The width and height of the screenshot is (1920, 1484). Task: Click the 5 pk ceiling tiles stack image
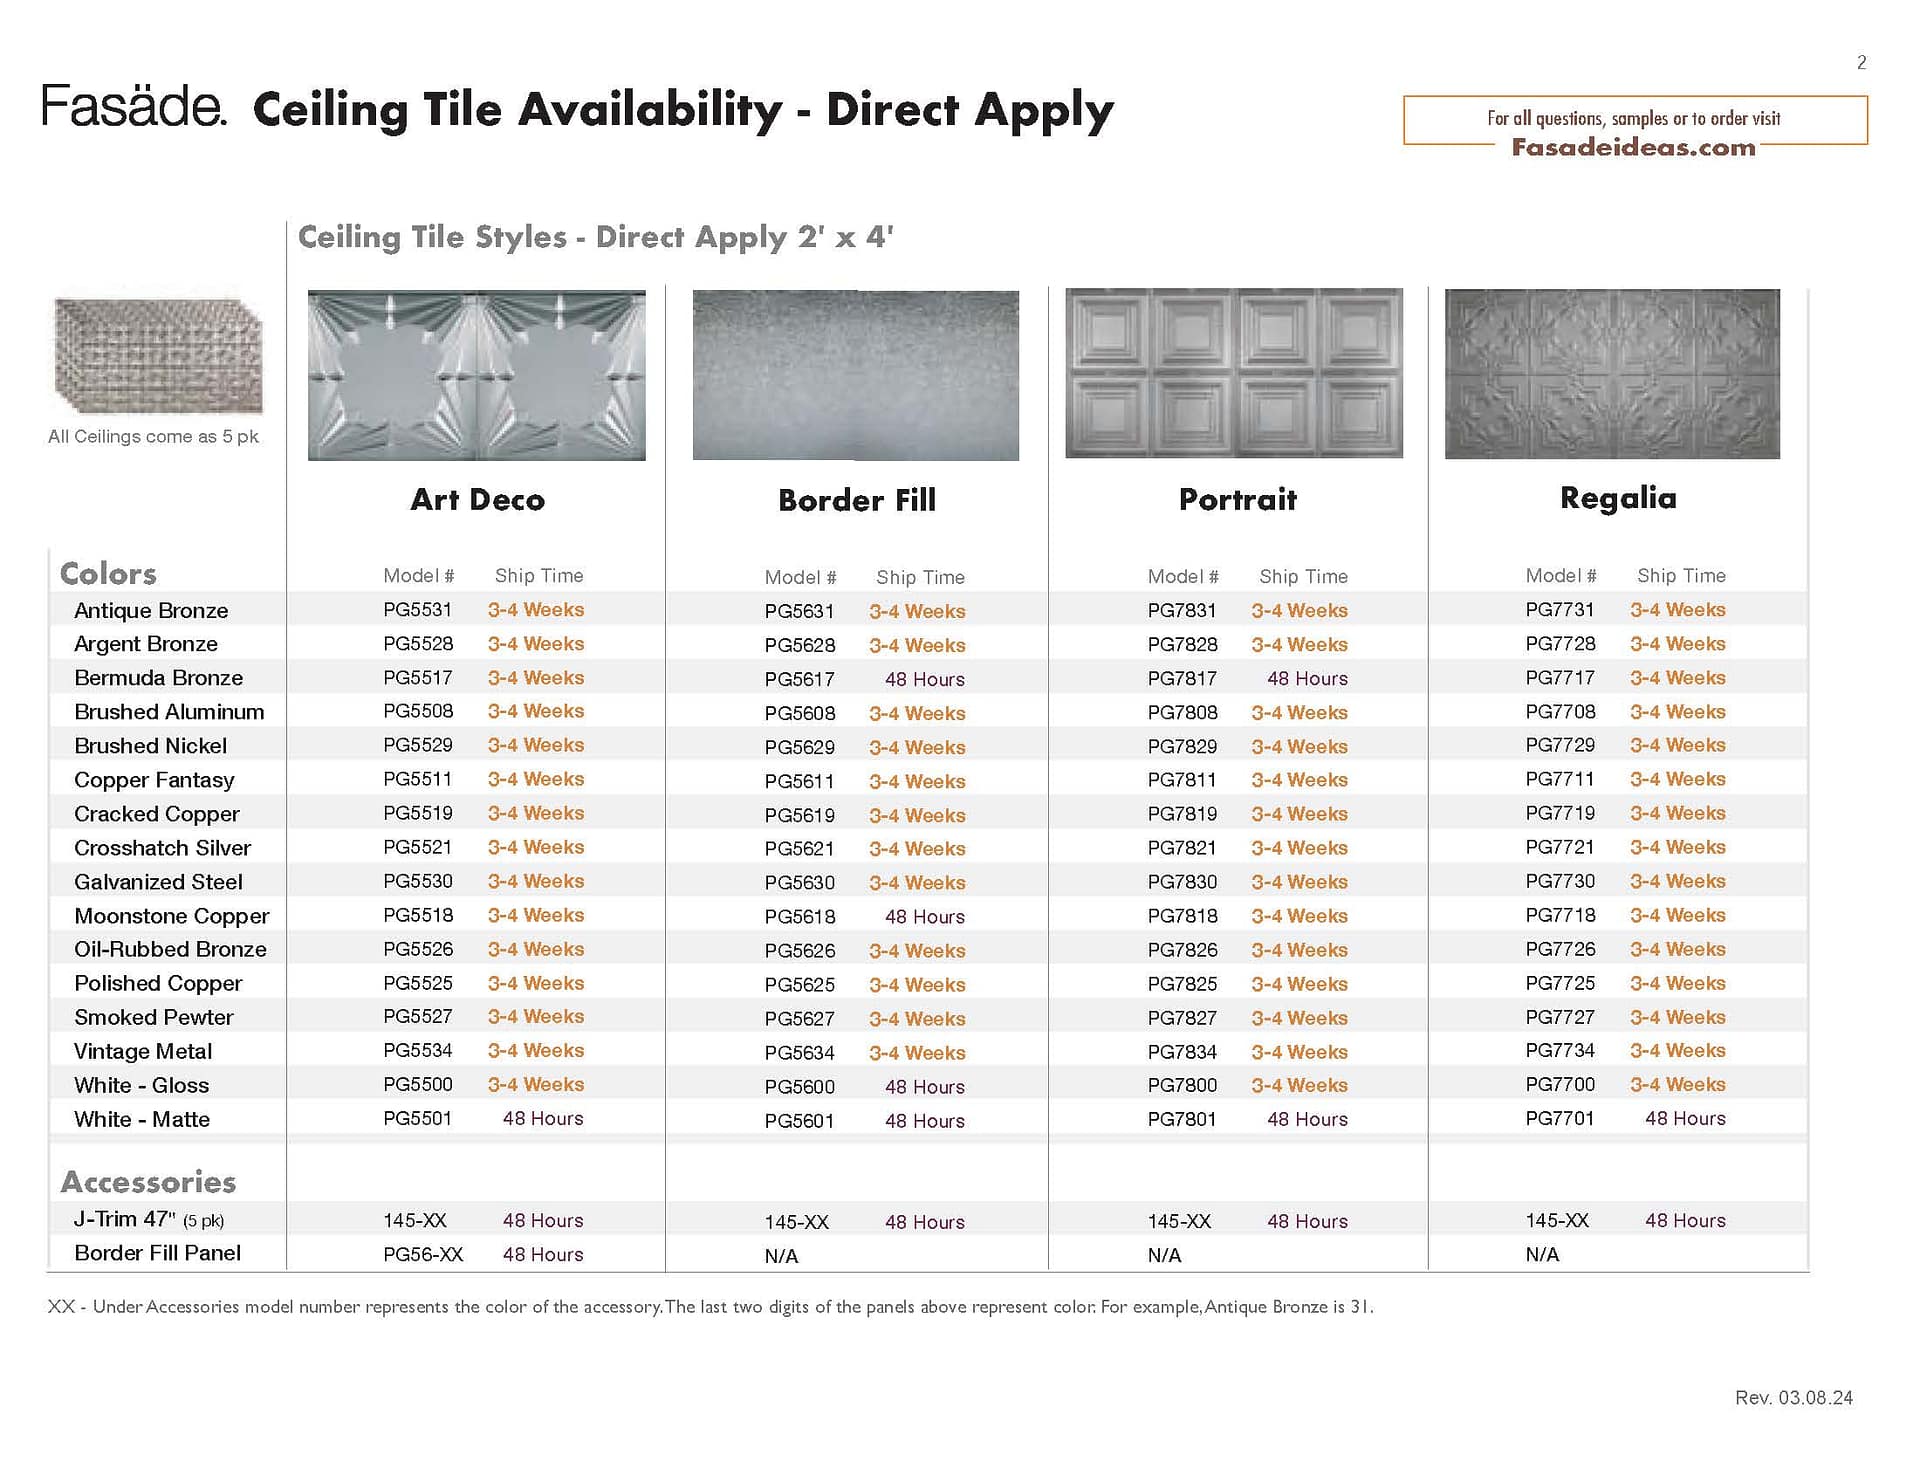(x=158, y=355)
